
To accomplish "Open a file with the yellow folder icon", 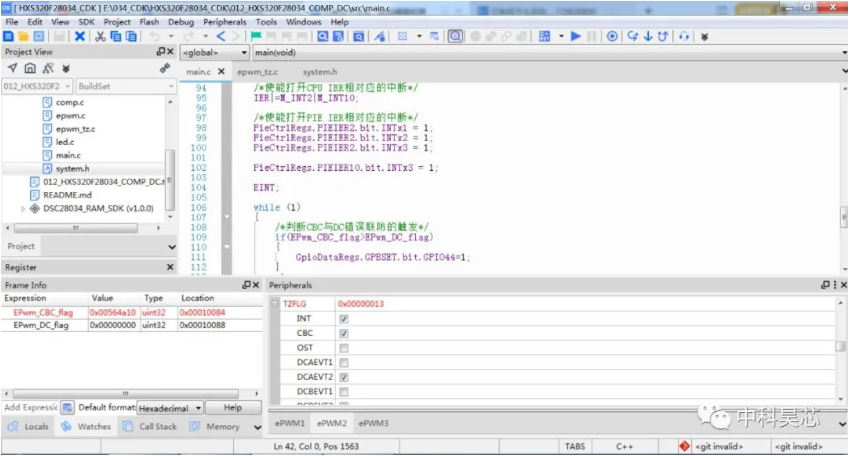I will (x=23, y=36).
